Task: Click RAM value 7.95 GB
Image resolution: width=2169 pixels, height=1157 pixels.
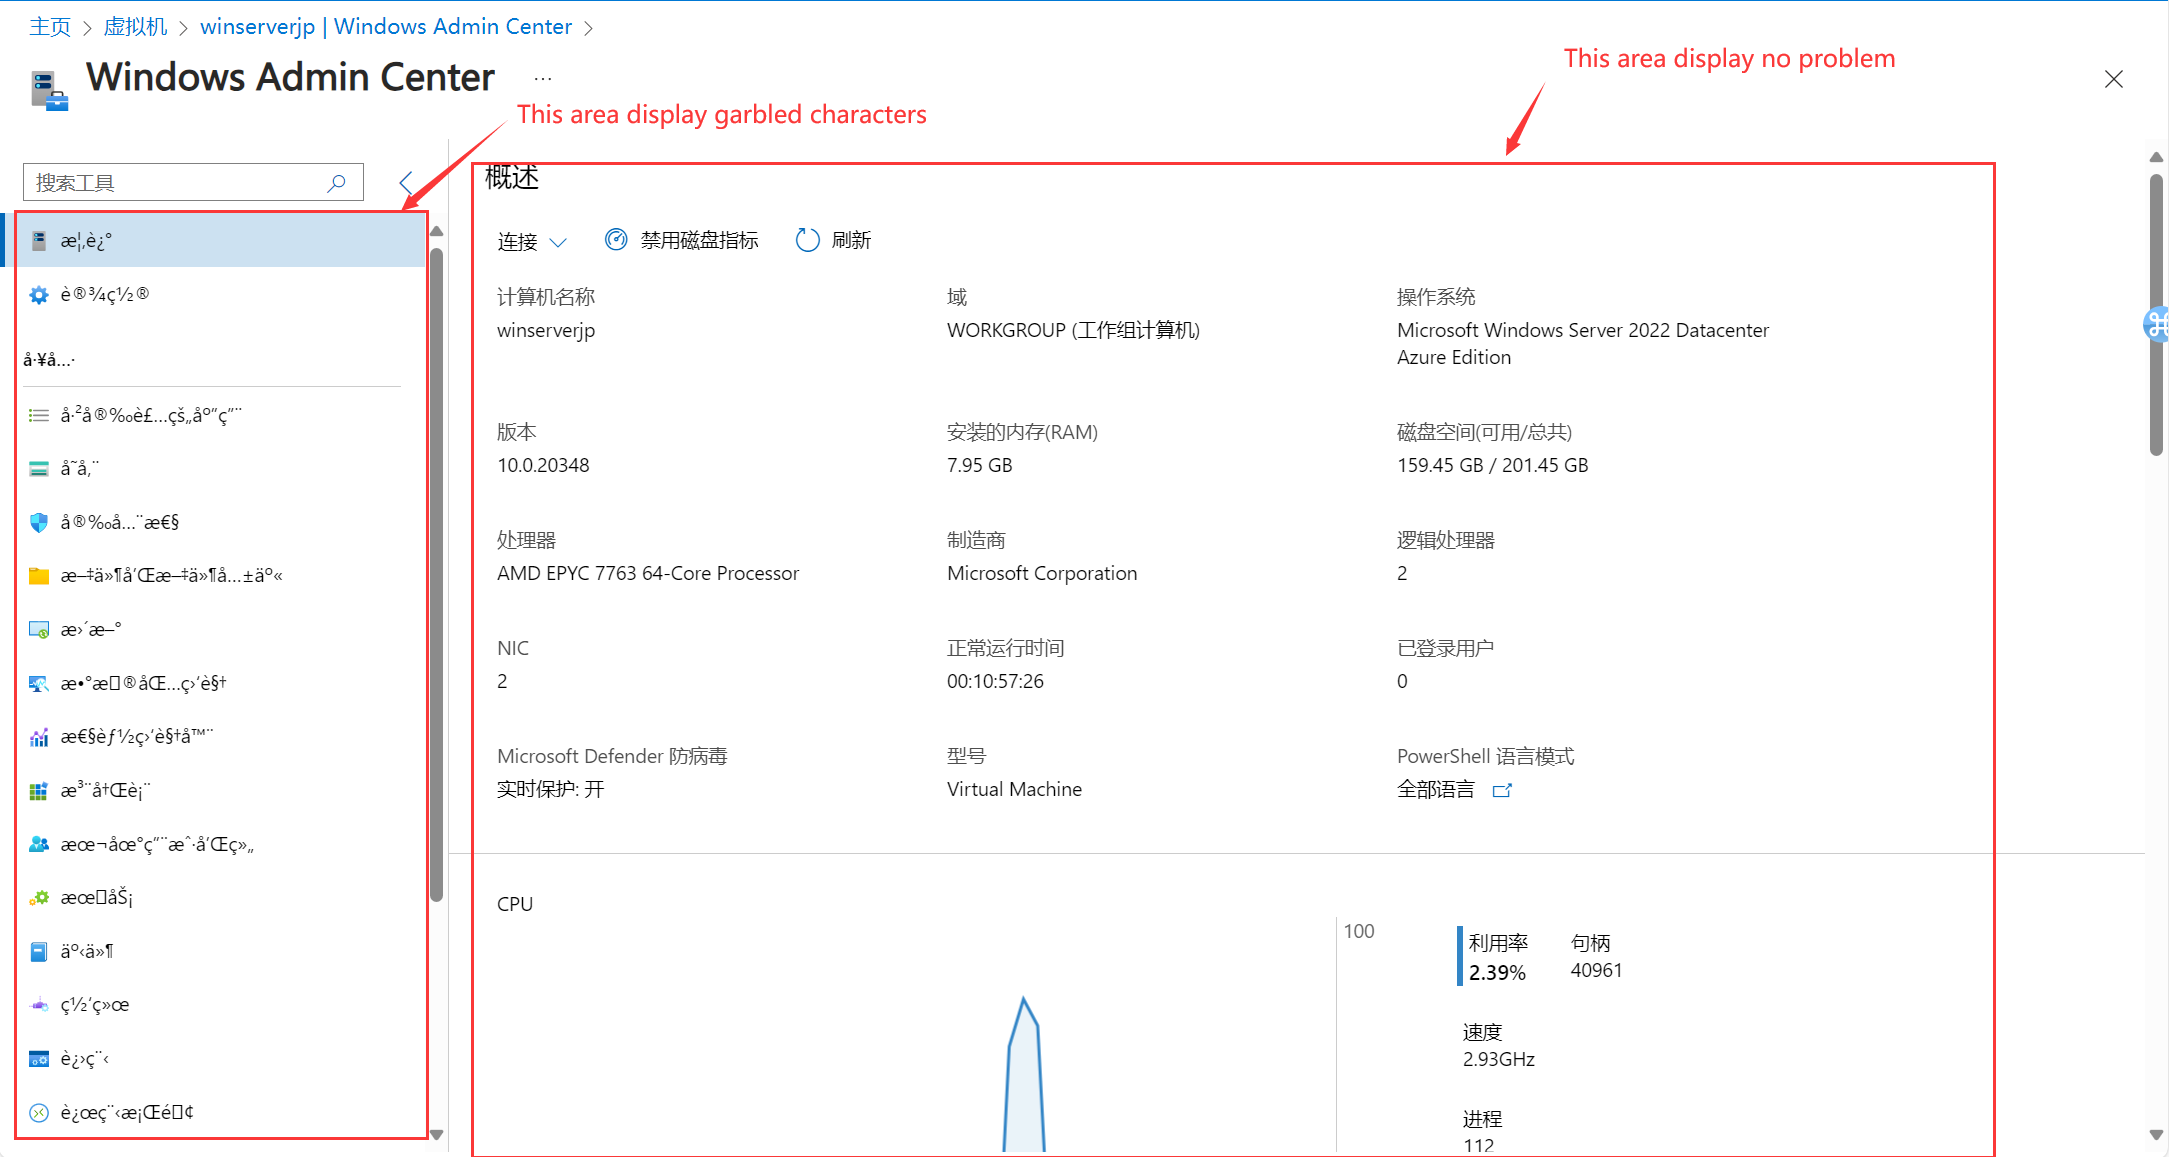Action: (980, 465)
